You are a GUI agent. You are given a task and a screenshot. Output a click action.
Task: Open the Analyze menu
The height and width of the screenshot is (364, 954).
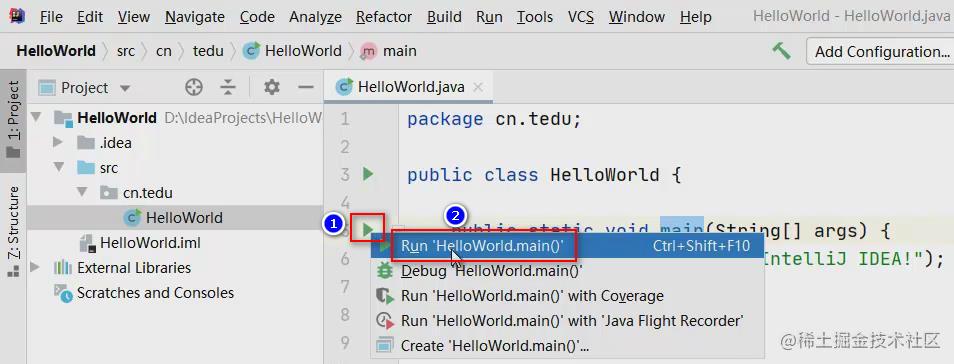[x=315, y=16]
